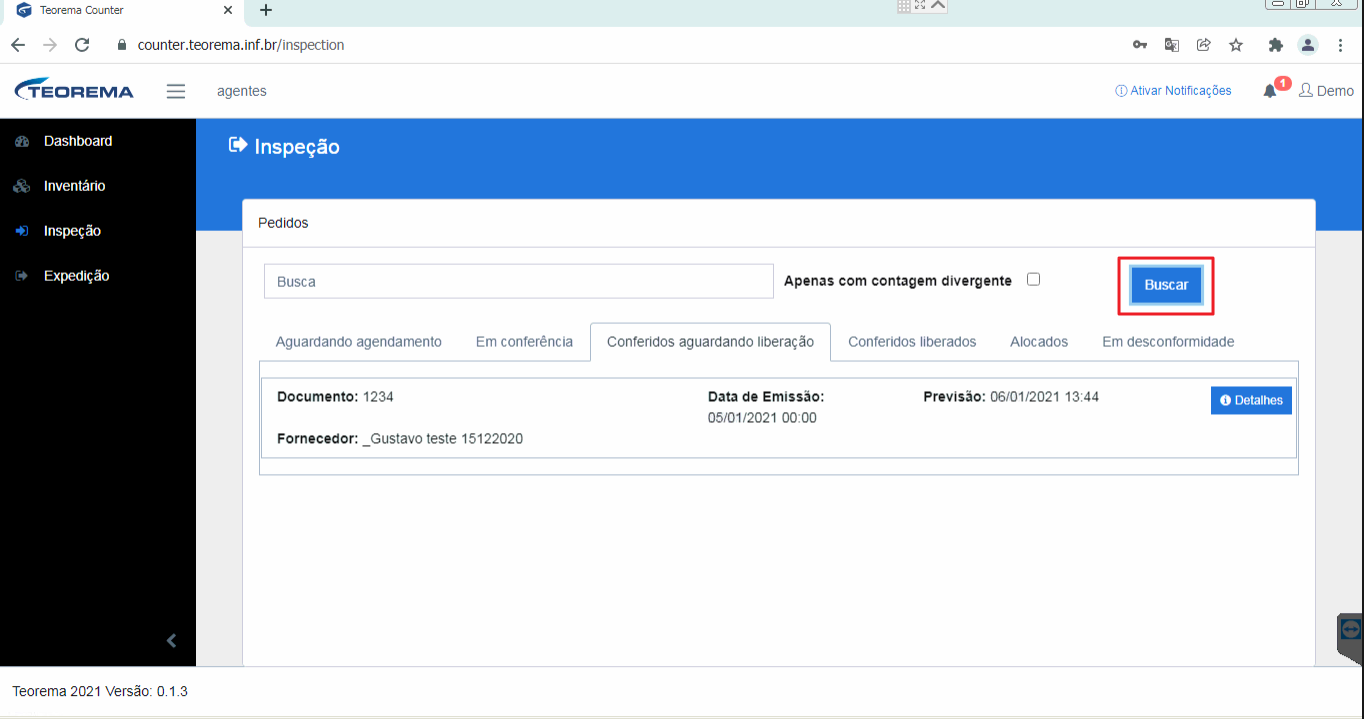1364x719 pixels.
Task: Click the notification bell icon
Action: click(1270, 91)
